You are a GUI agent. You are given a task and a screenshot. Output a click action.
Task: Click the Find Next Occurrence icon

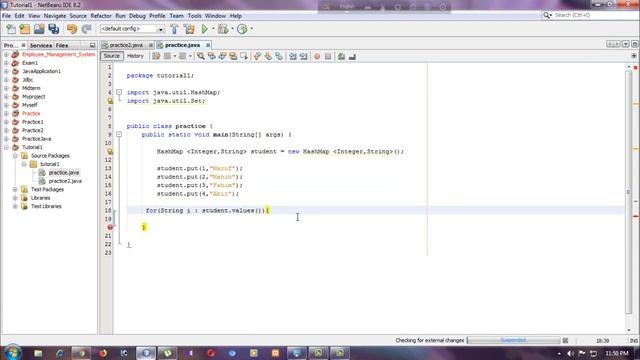click(x=222, y=56)
